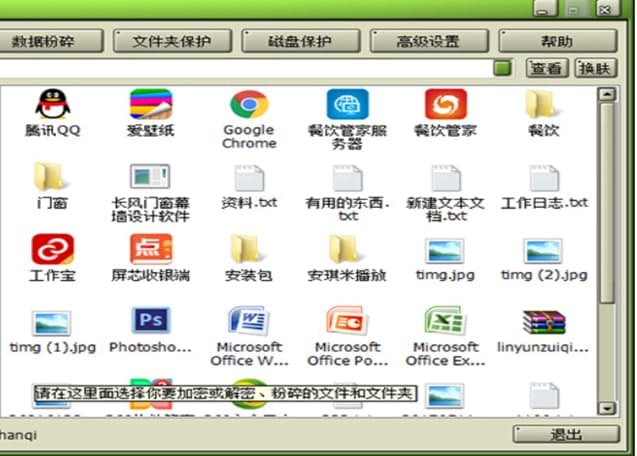This screenshot has height=456, width=637.
Task: Click the file list scroll up arrow
Action: (x=607, y=95)
